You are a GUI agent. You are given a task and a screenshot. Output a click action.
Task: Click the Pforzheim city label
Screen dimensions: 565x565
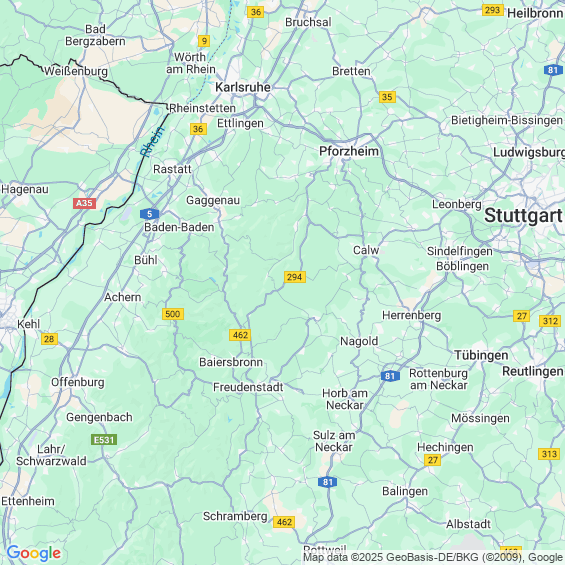coord(349,151)
